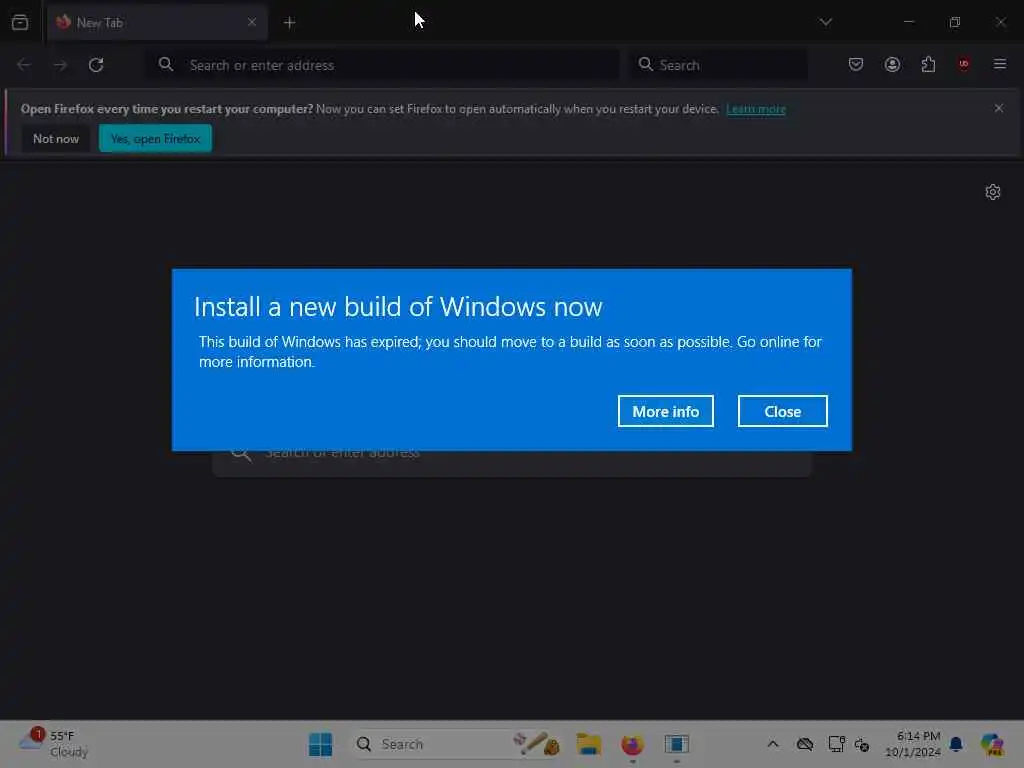Open Firefox account icon
Screen dimensions: 1024x768
tap(892, 64)
